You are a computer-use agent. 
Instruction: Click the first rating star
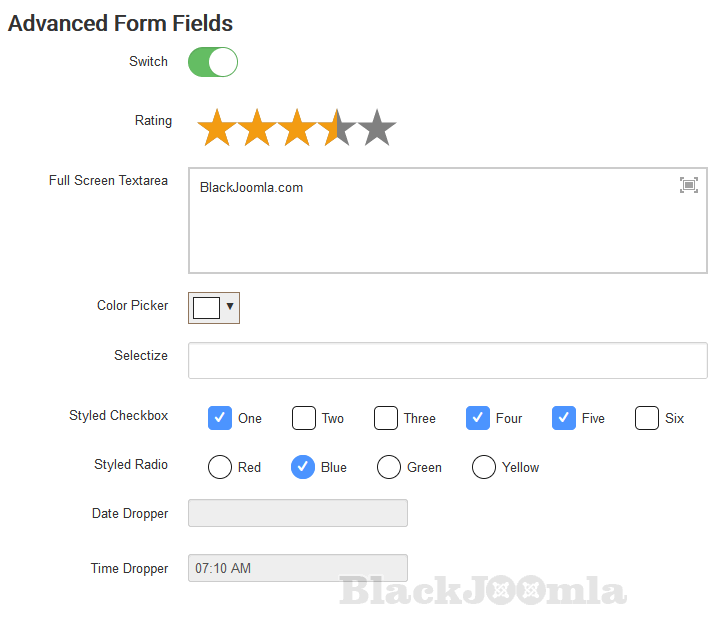click(x=217, y=129)
